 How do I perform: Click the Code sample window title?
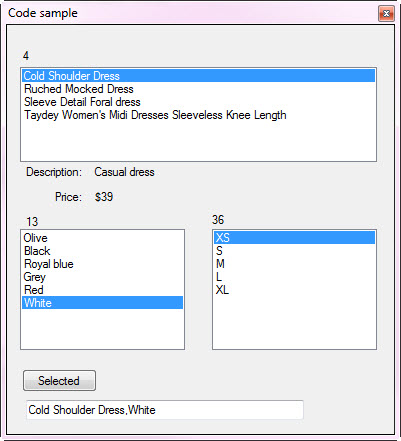point(43,13)
